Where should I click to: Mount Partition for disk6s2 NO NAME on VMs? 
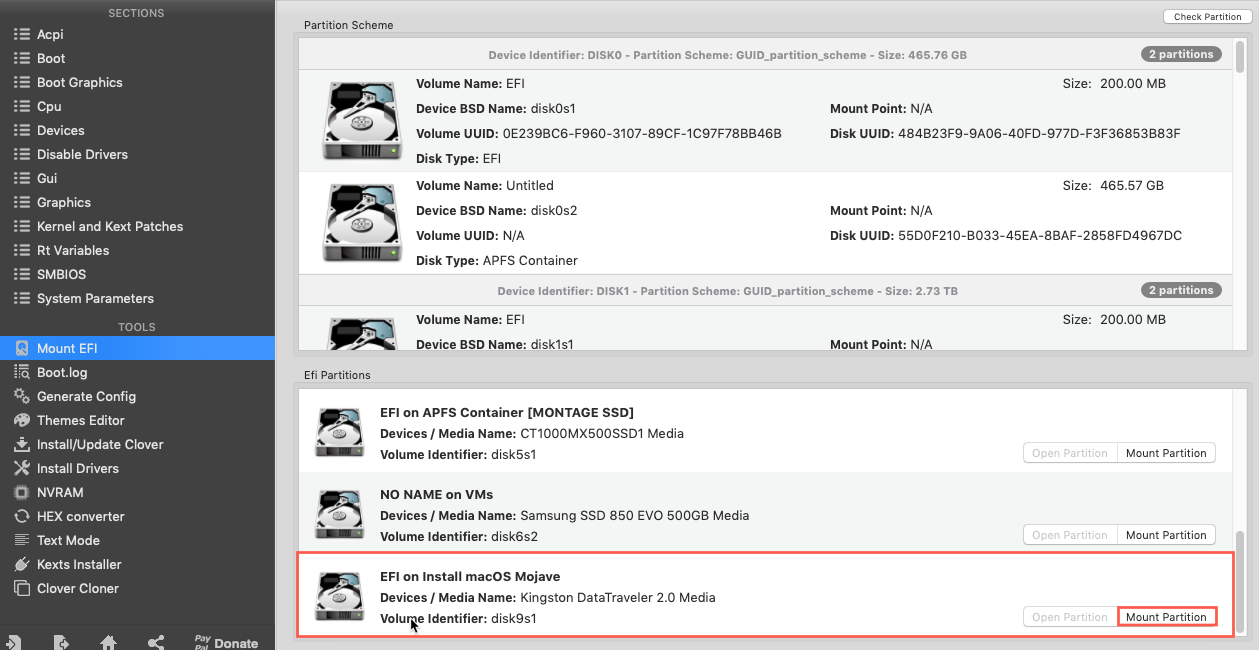(1166, 535)
